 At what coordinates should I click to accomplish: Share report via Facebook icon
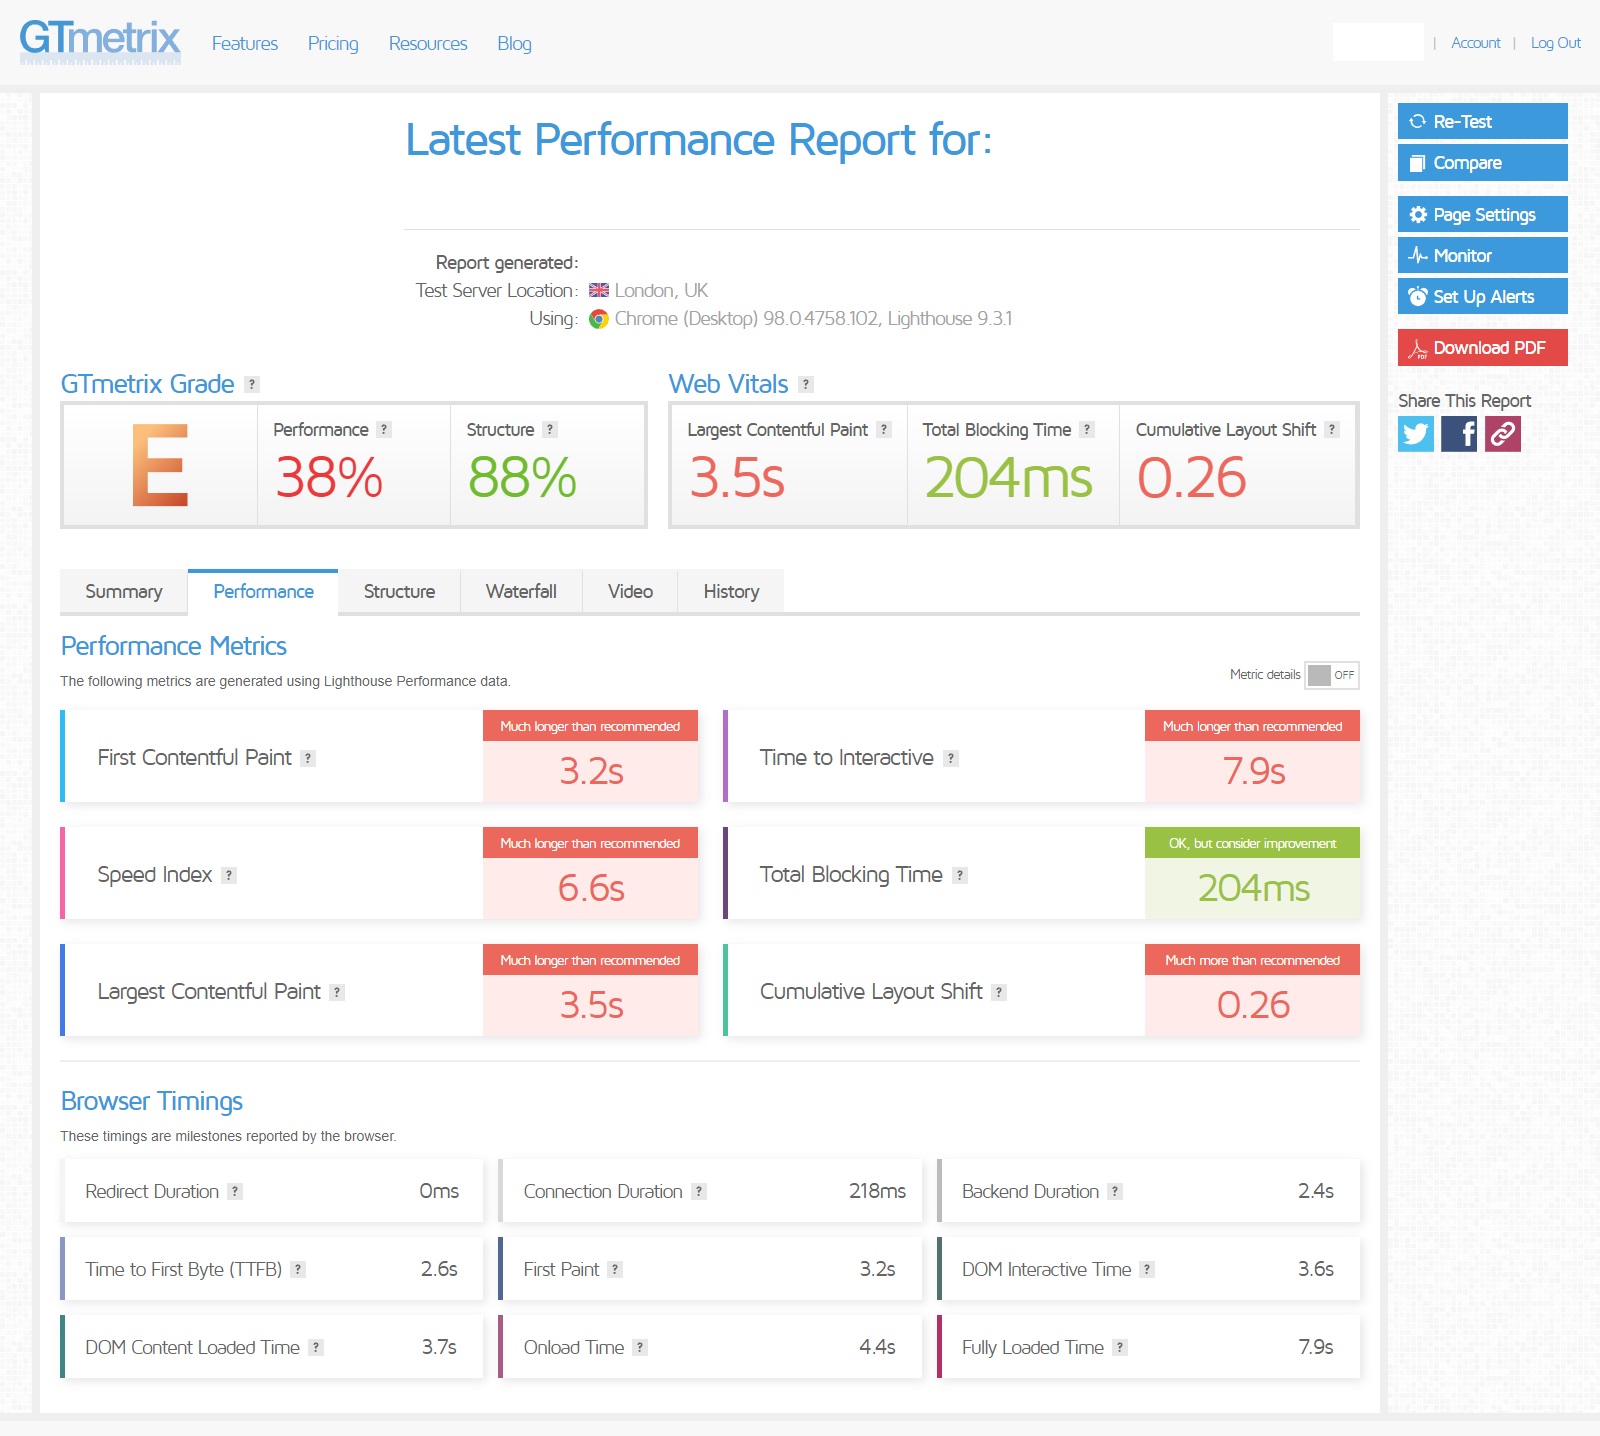coord(1459,434)
